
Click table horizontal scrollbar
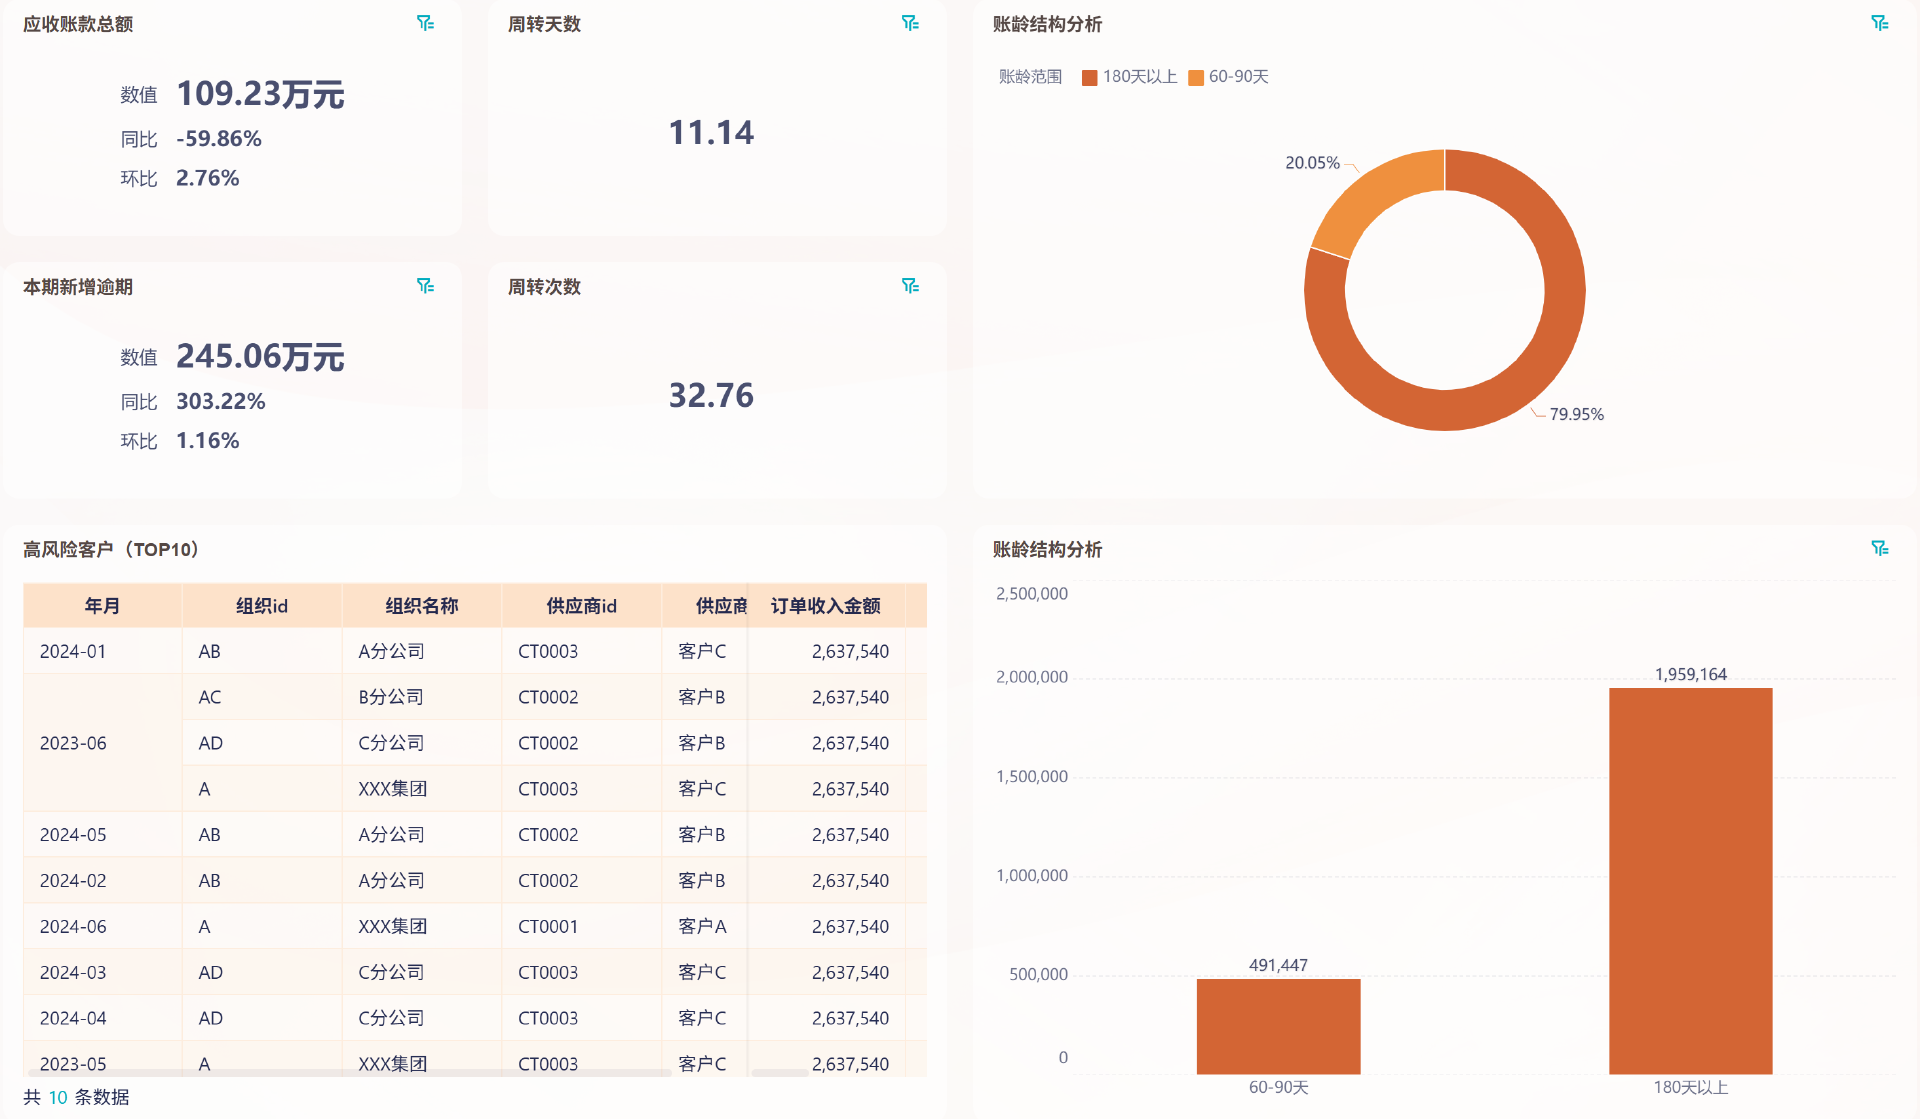350,1073
